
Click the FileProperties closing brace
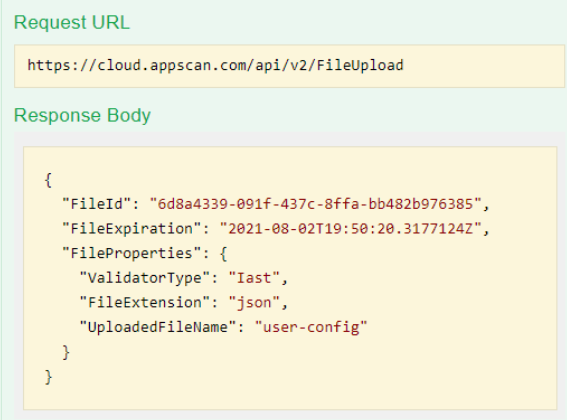[66, 352]
